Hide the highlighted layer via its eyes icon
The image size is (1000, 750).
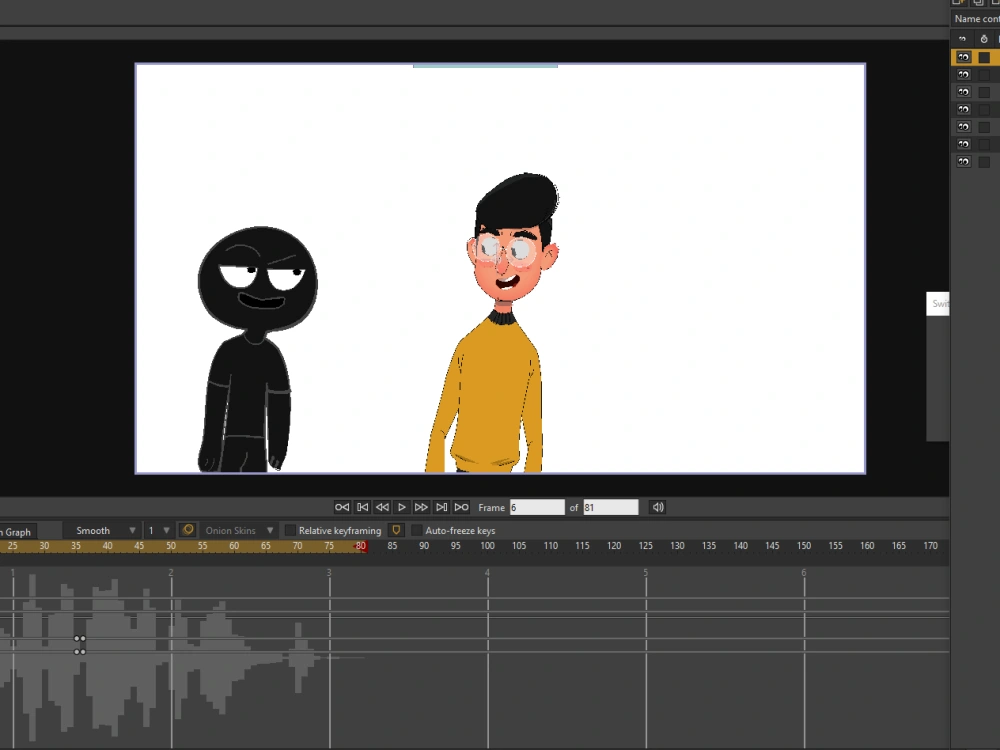[963, 57]
